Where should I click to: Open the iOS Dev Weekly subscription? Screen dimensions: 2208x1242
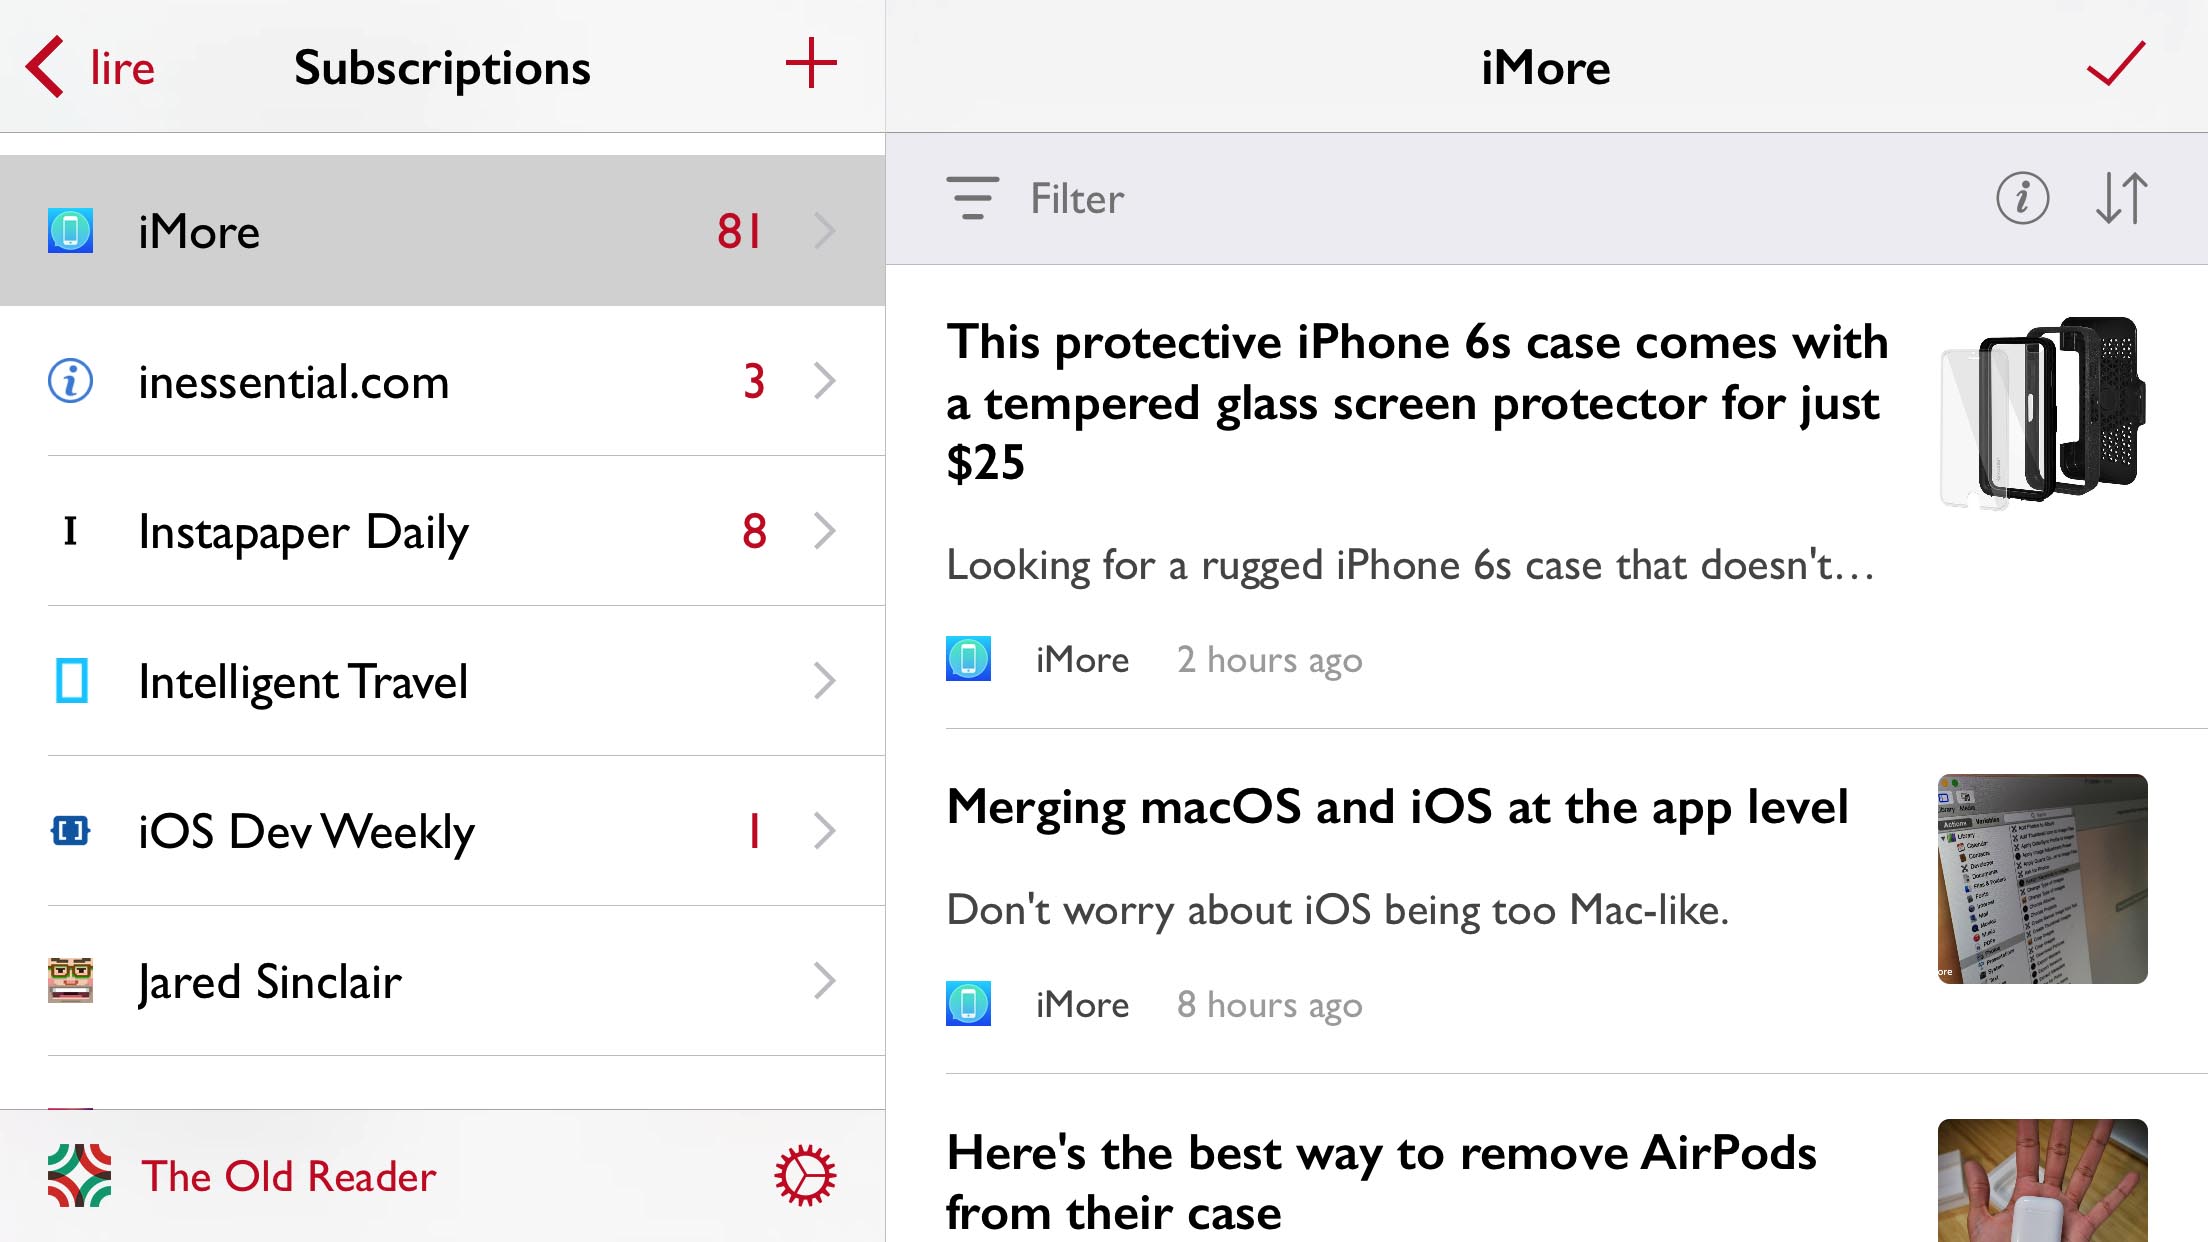click(x=442, y=830)
